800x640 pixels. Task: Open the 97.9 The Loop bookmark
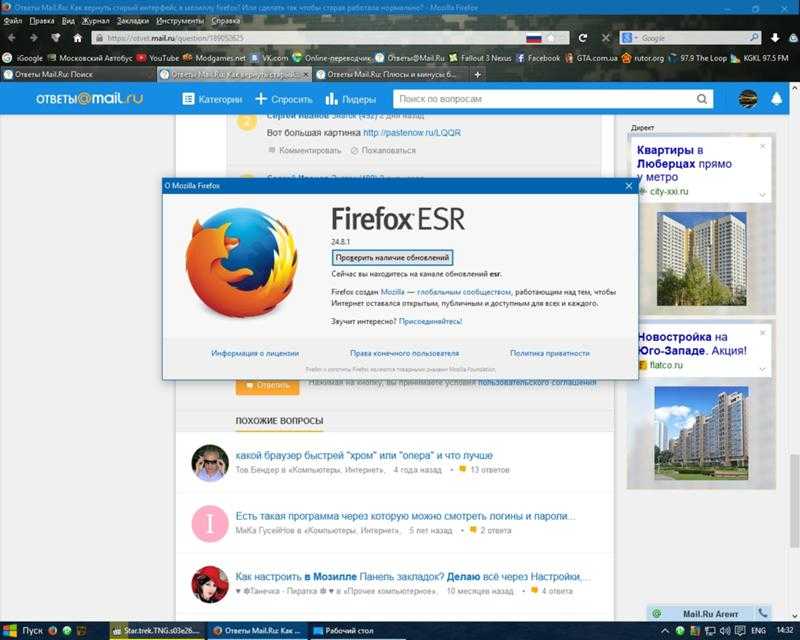pyautogui.click(x=697, y=58)
